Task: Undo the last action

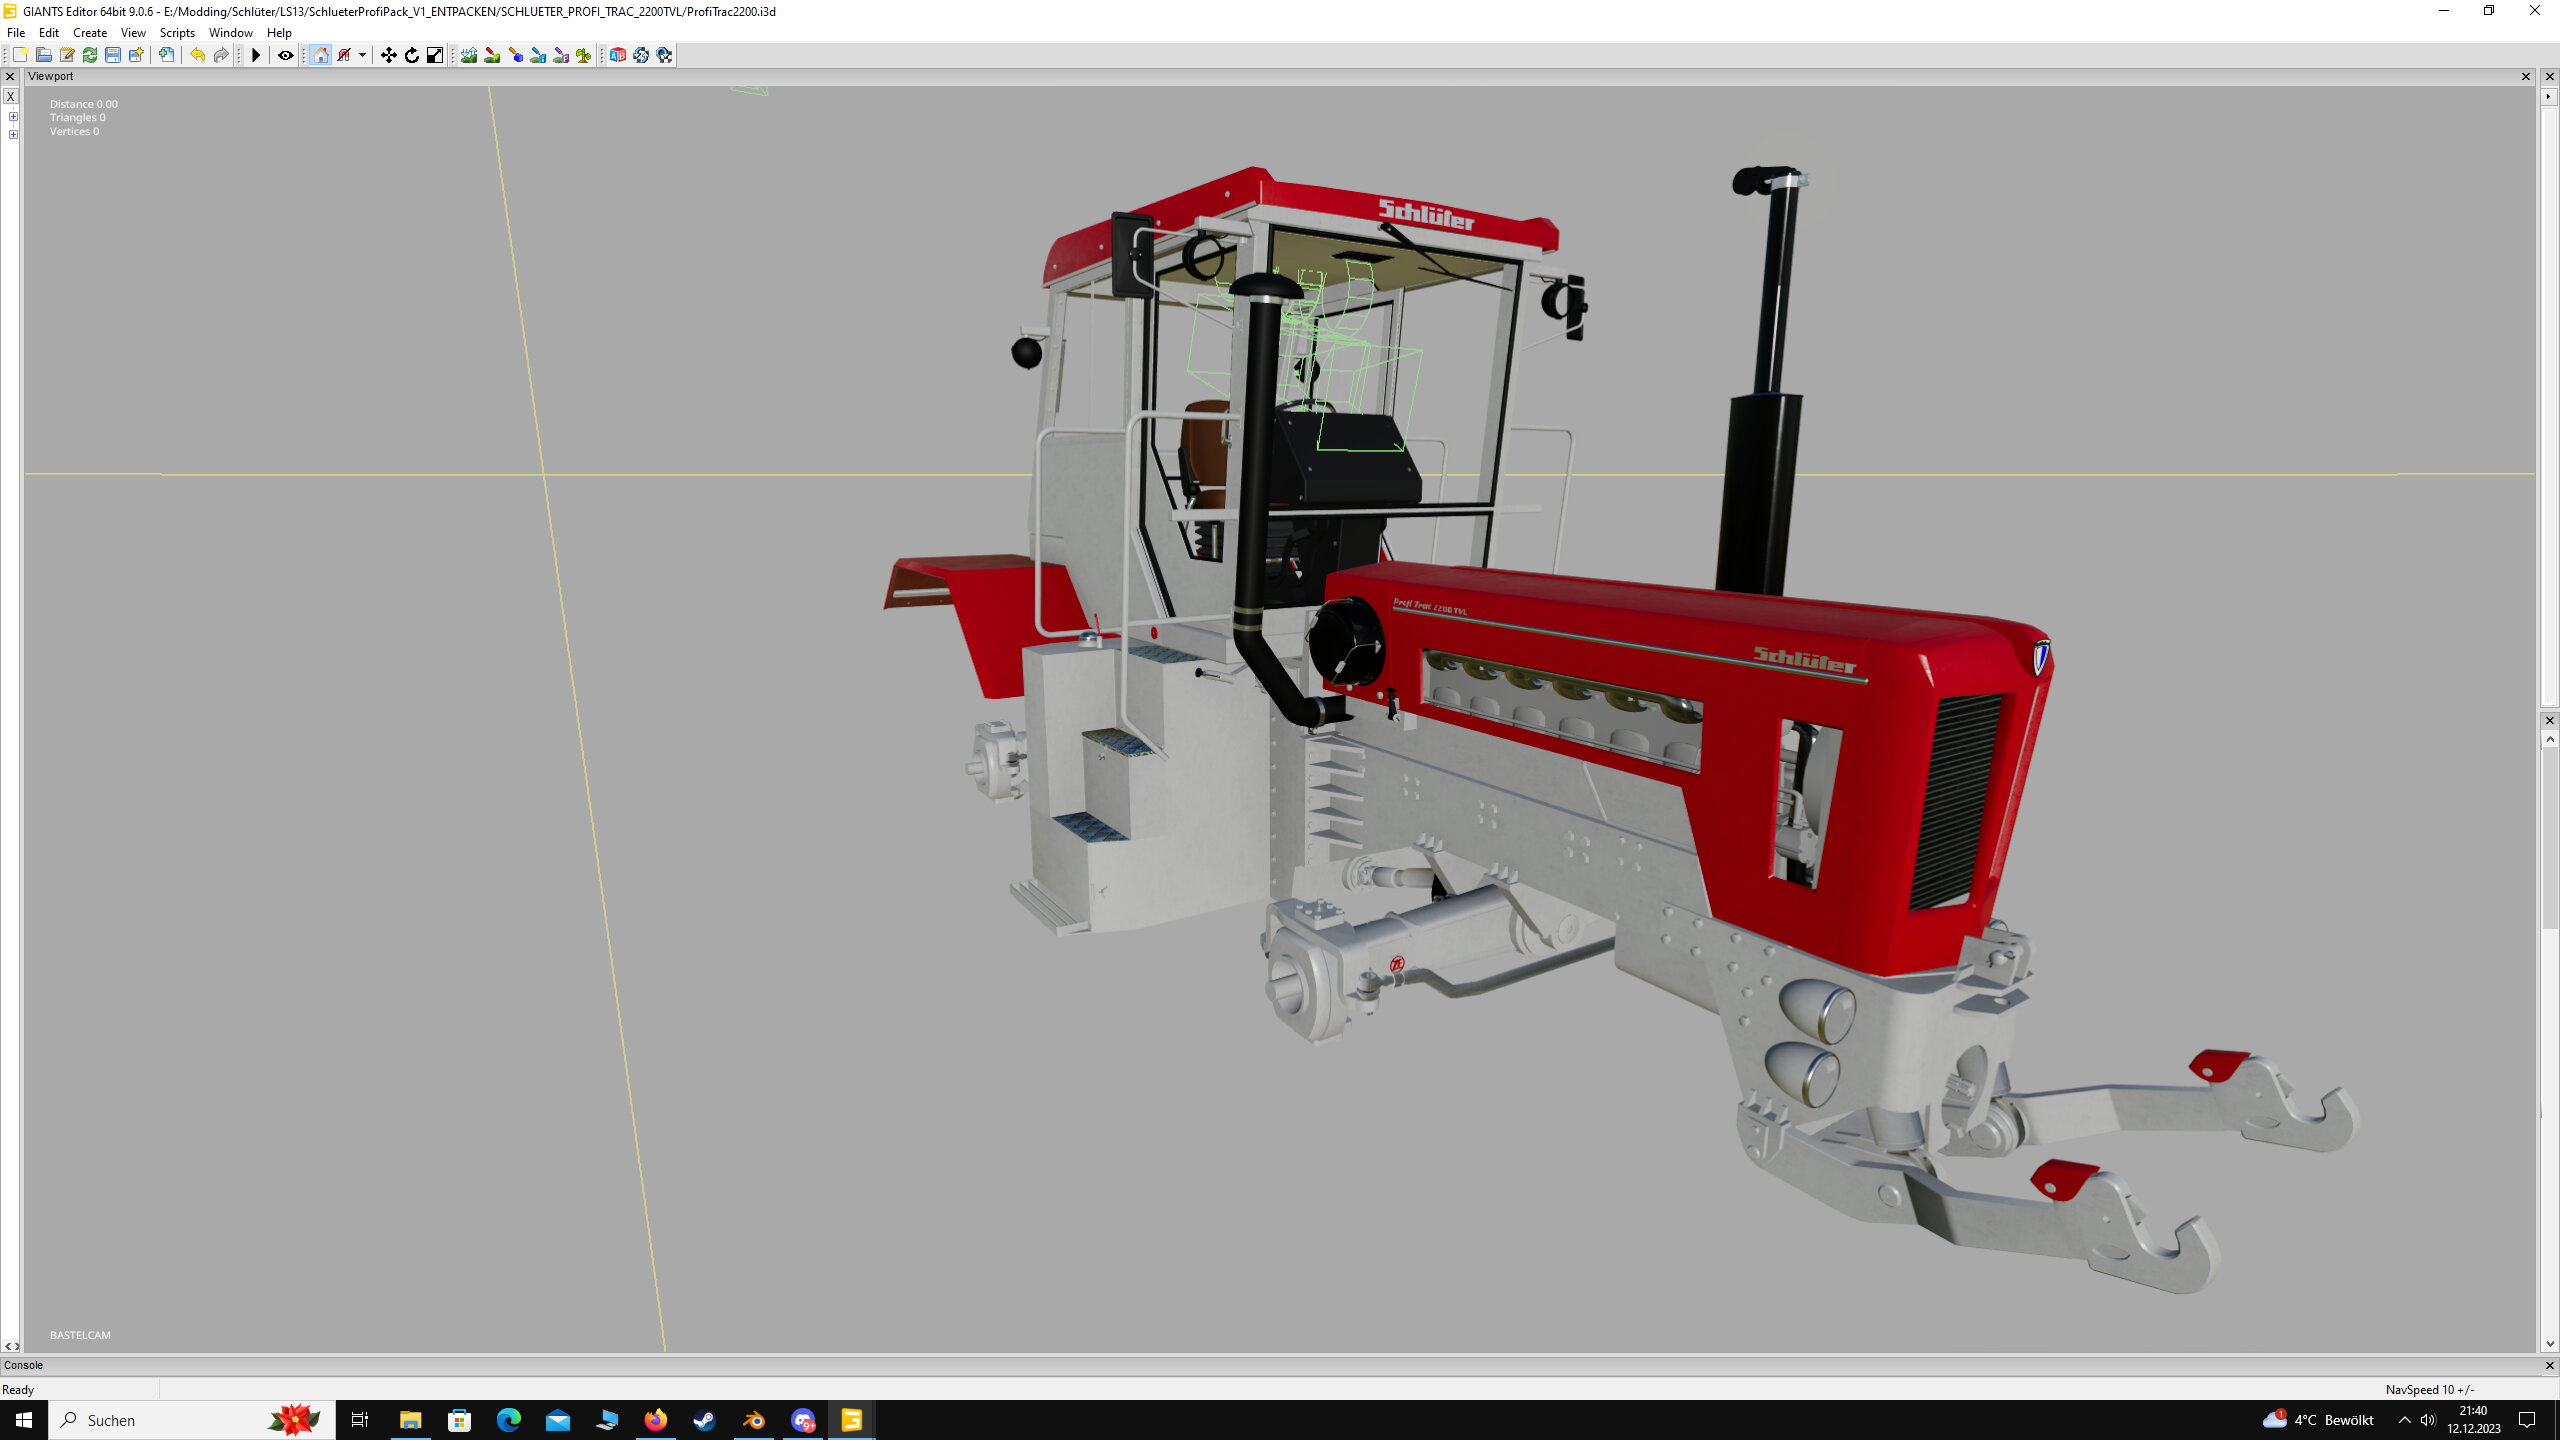Action: (197, 55)
